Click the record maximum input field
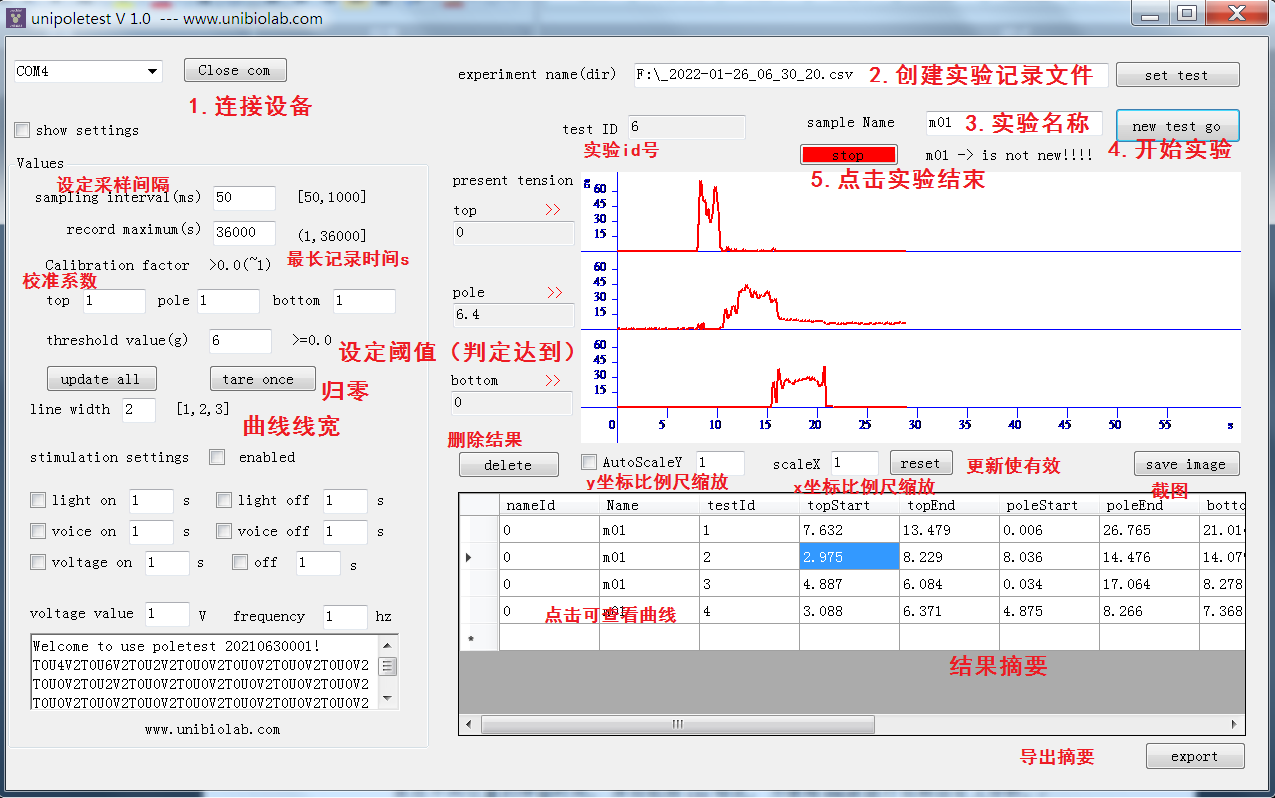1275x798 pixels. (244, 232)
